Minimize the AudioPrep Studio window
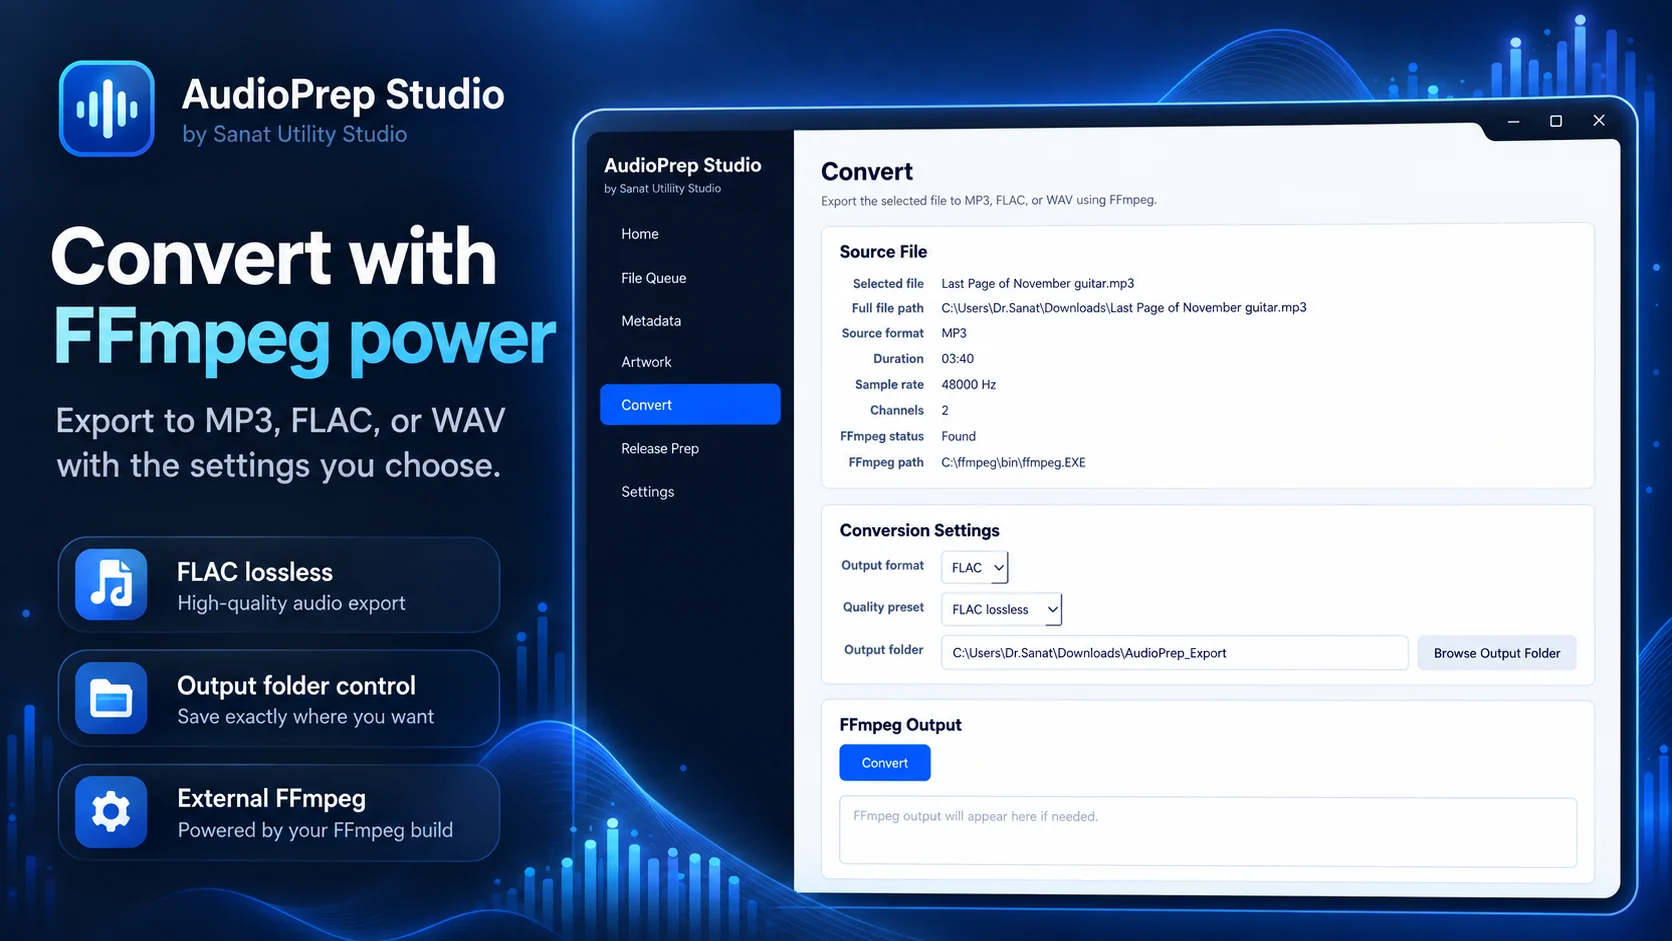This screenshot has width=1672, height=941. 1513,121
